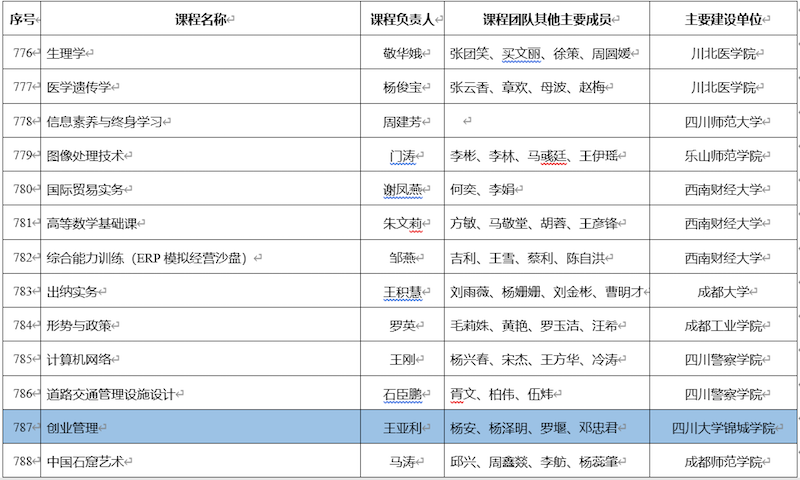Select the serial number cell 776
Image resolution: width=800 pixels, height=480 pixels.
(22, 53)
